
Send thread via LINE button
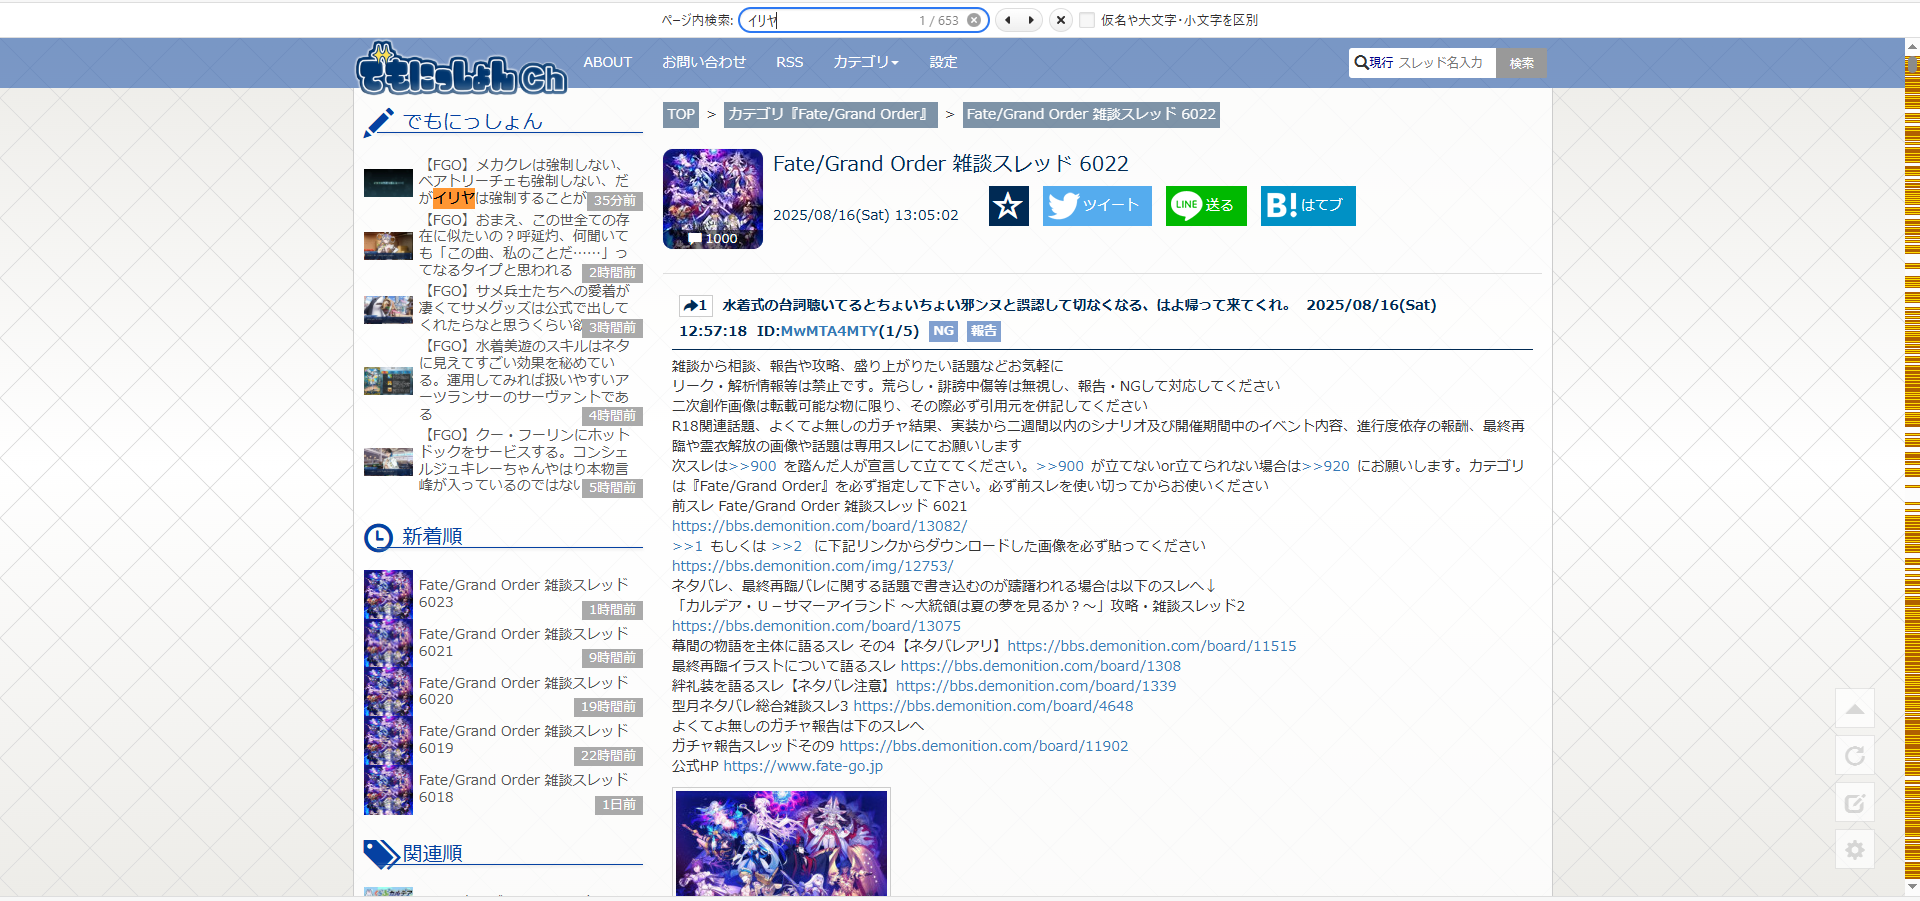click(1205, 206)
